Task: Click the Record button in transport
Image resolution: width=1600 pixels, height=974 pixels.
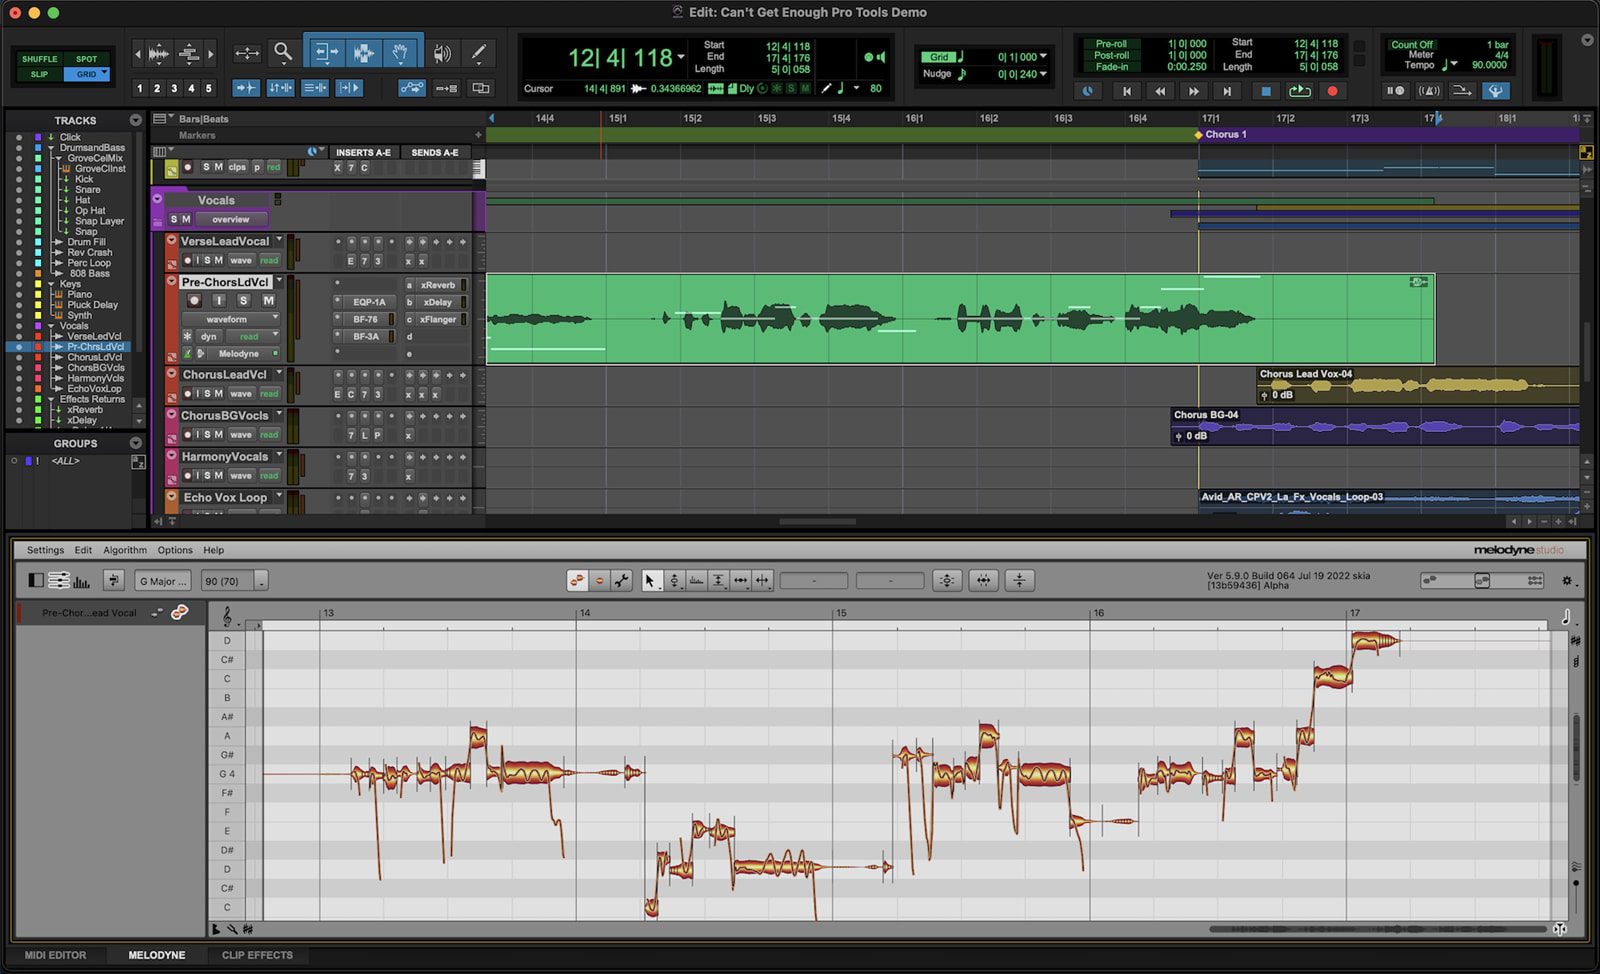Action: click(1332, 91)
